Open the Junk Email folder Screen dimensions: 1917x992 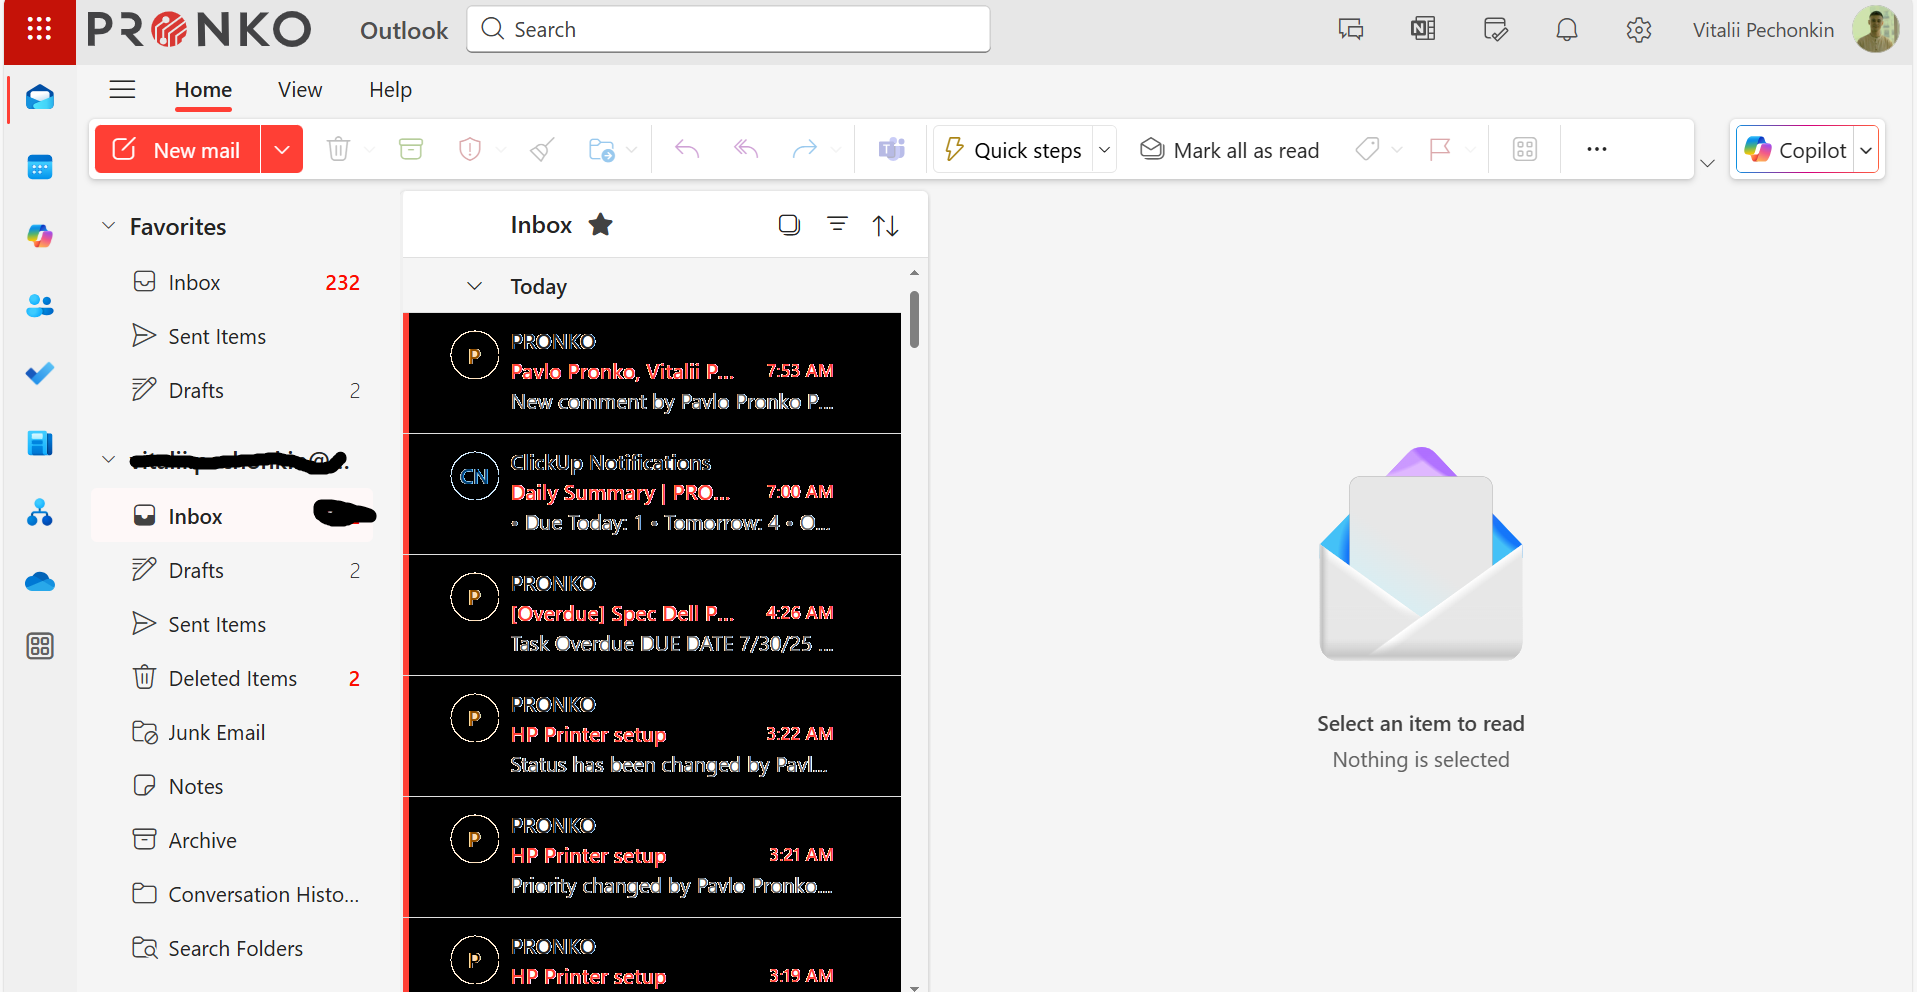(x=233, y=733)
